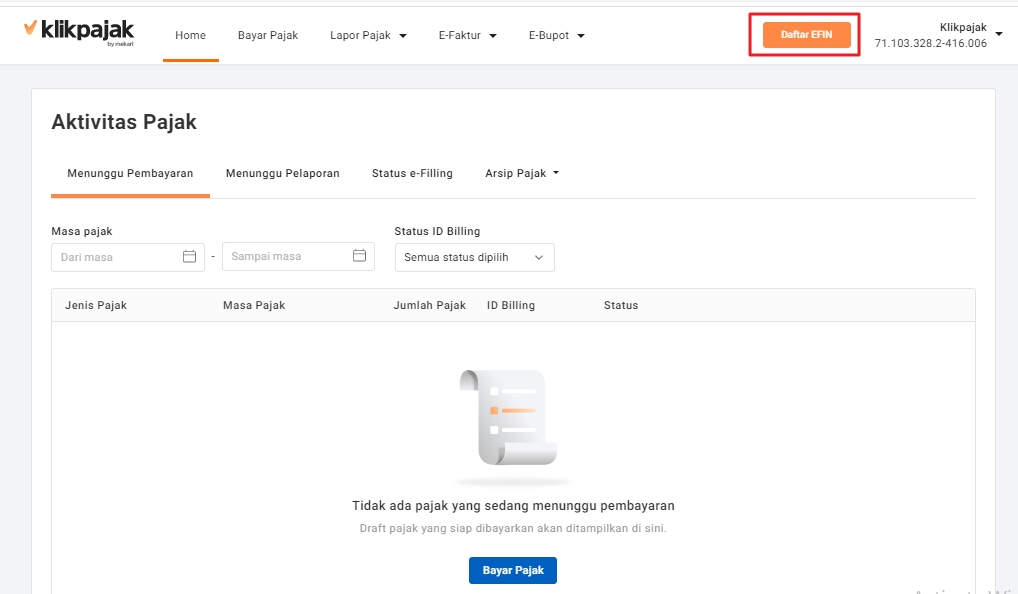Click Jenis Pajak column header
Viewport: 1018px width, 594px height.
[96, 305]
